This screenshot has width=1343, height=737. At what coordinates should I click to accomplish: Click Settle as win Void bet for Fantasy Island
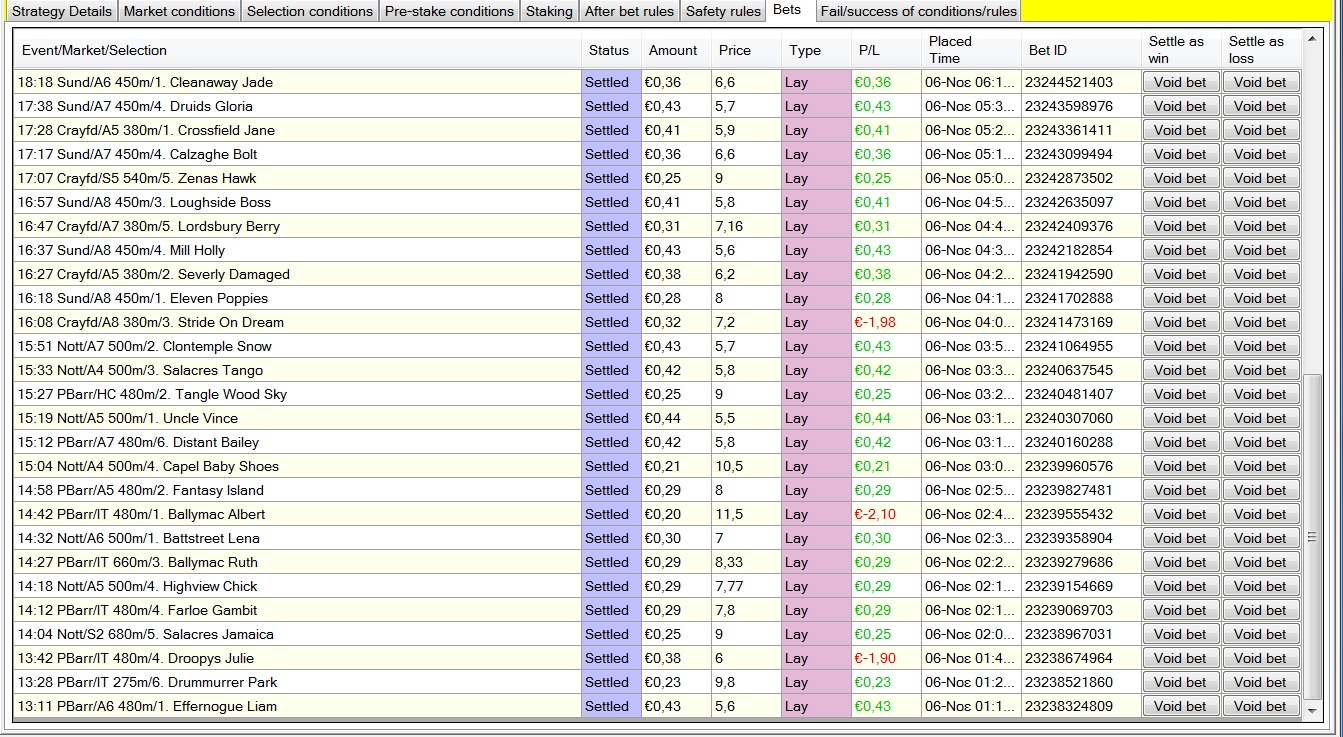point(1180,490)
